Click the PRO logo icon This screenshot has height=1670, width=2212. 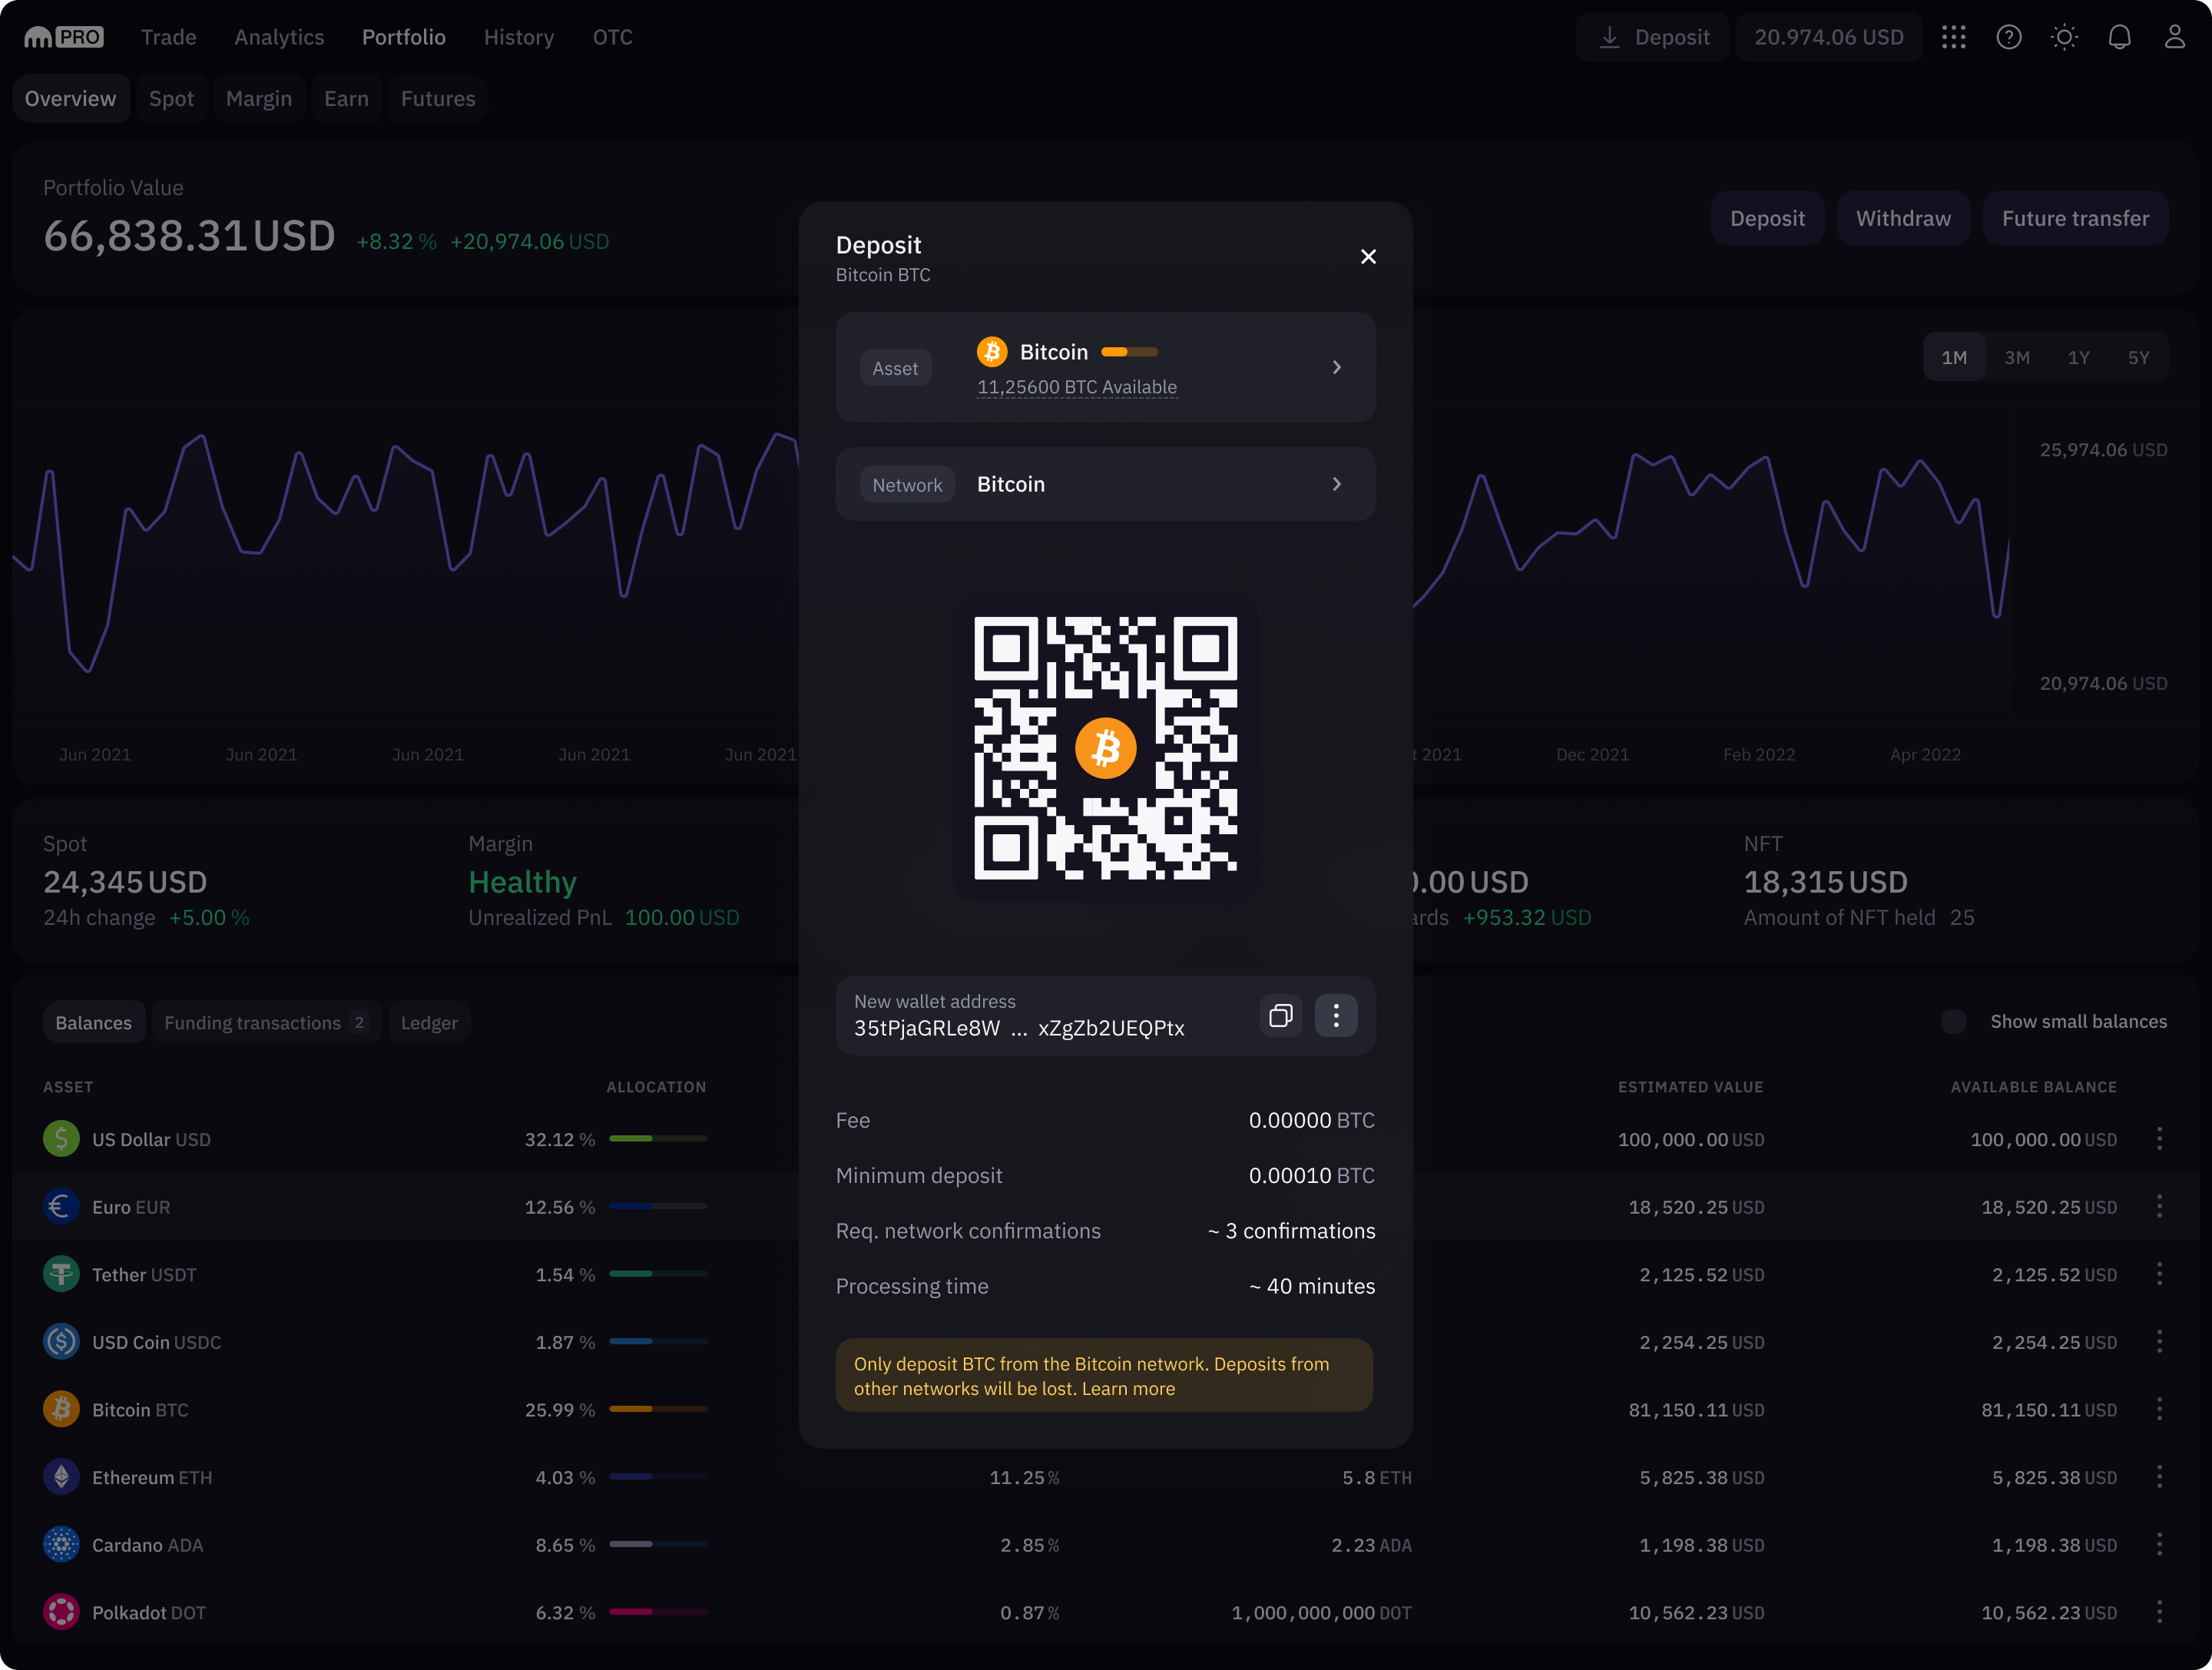(64, 37)
